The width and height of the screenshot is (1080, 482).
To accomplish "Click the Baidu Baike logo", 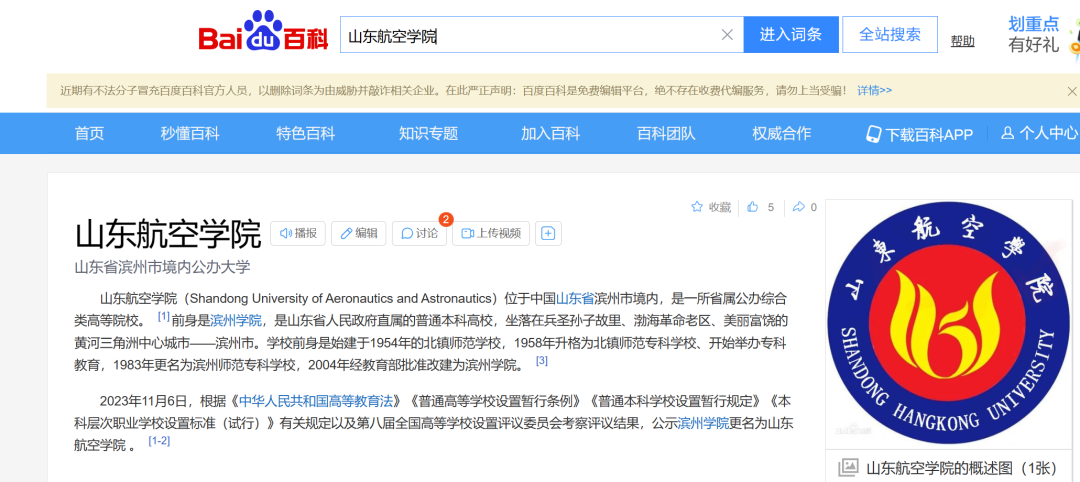I will tap(263, 32).
